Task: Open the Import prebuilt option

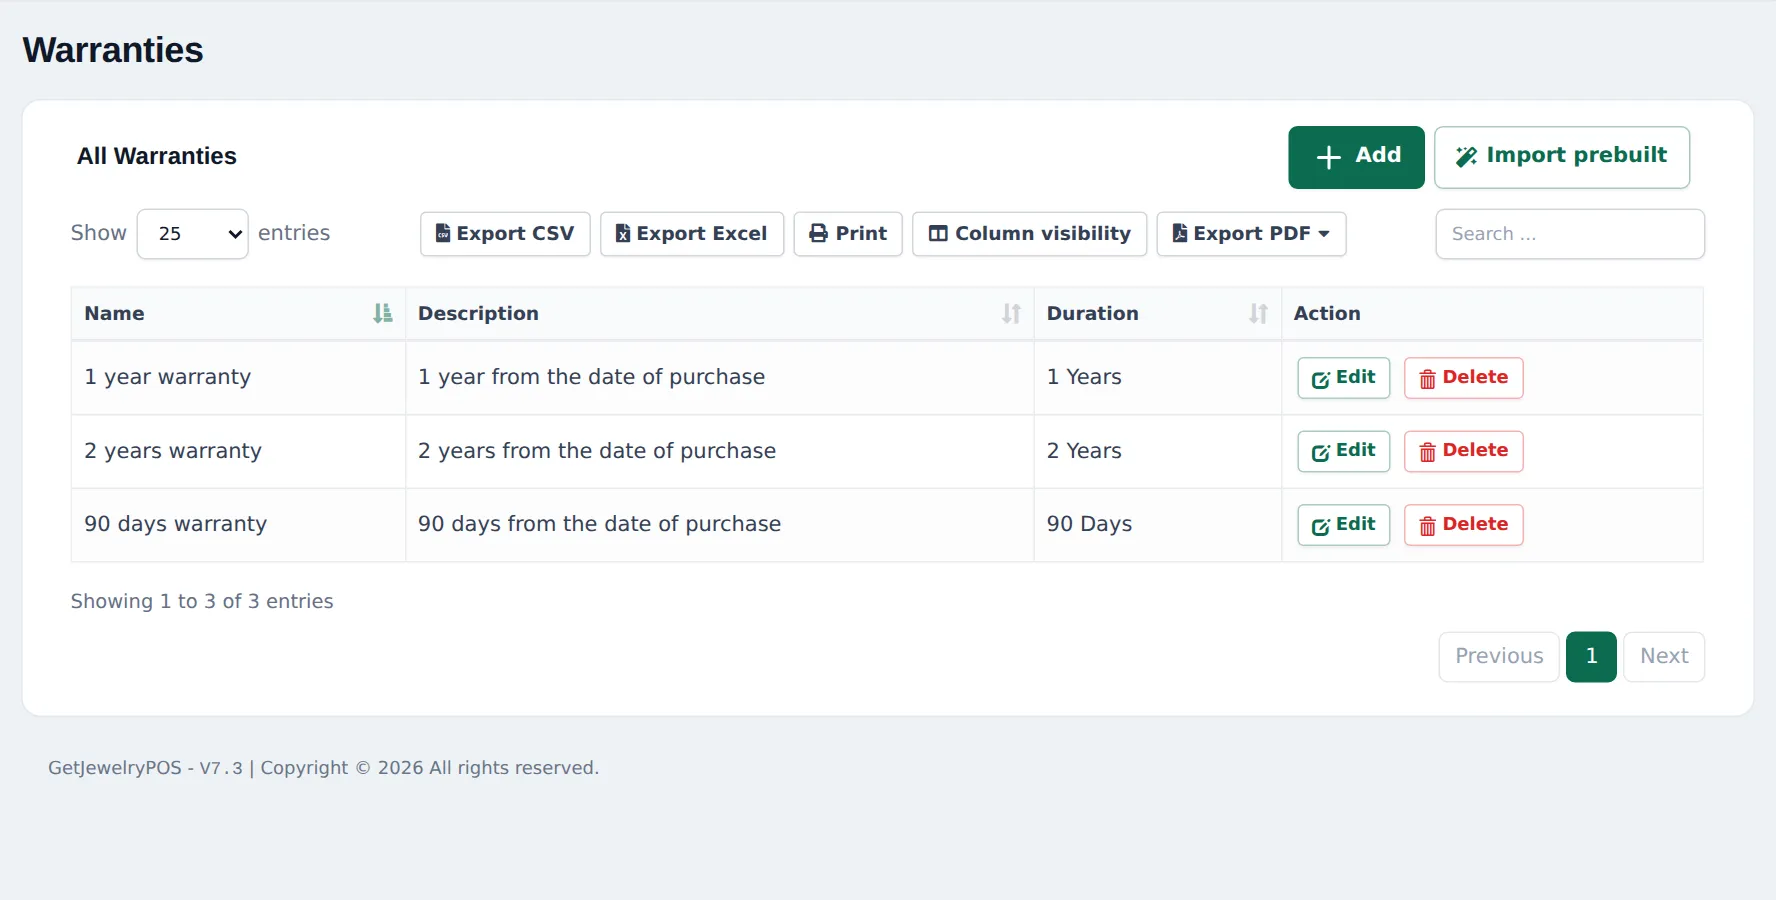Action: coord(1562,157)
